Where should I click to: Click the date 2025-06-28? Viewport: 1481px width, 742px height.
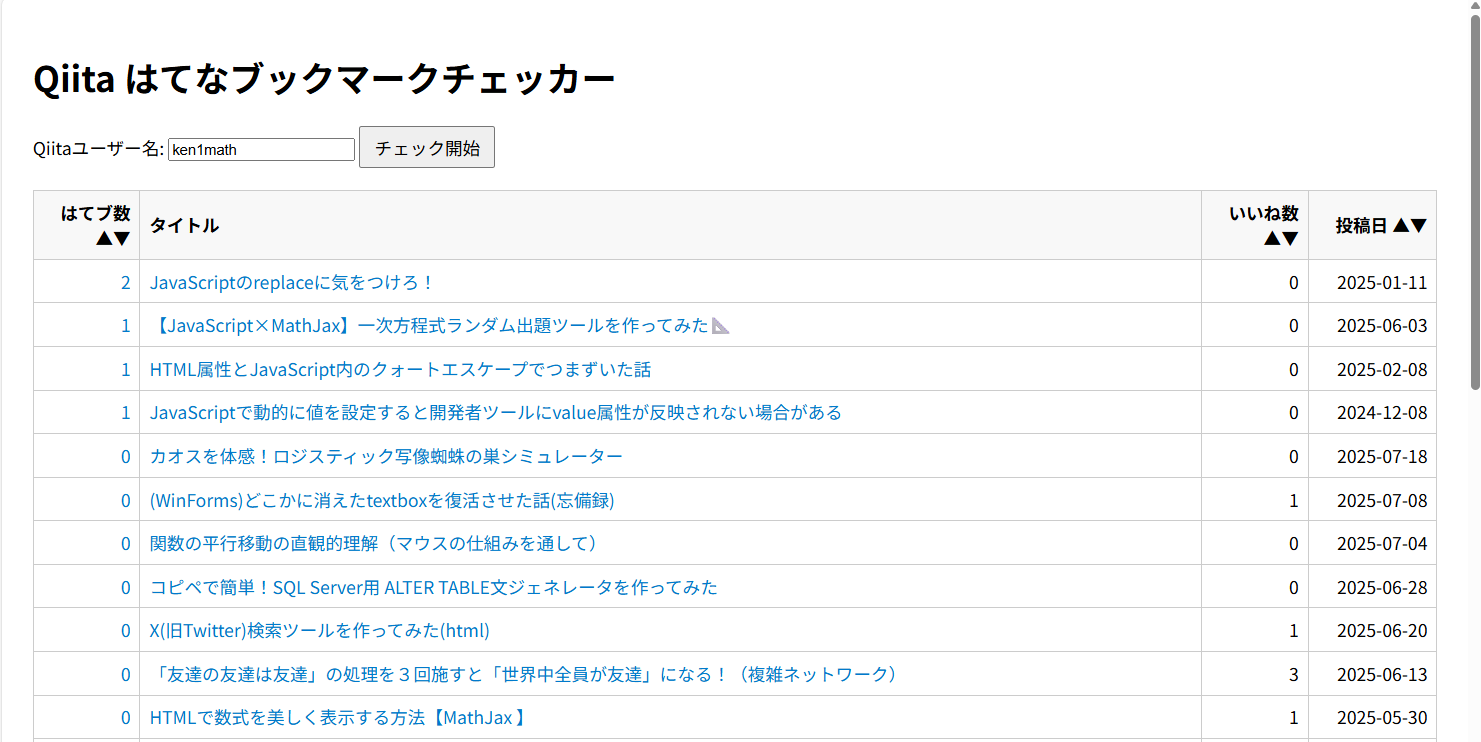[x=1382, y=587]
